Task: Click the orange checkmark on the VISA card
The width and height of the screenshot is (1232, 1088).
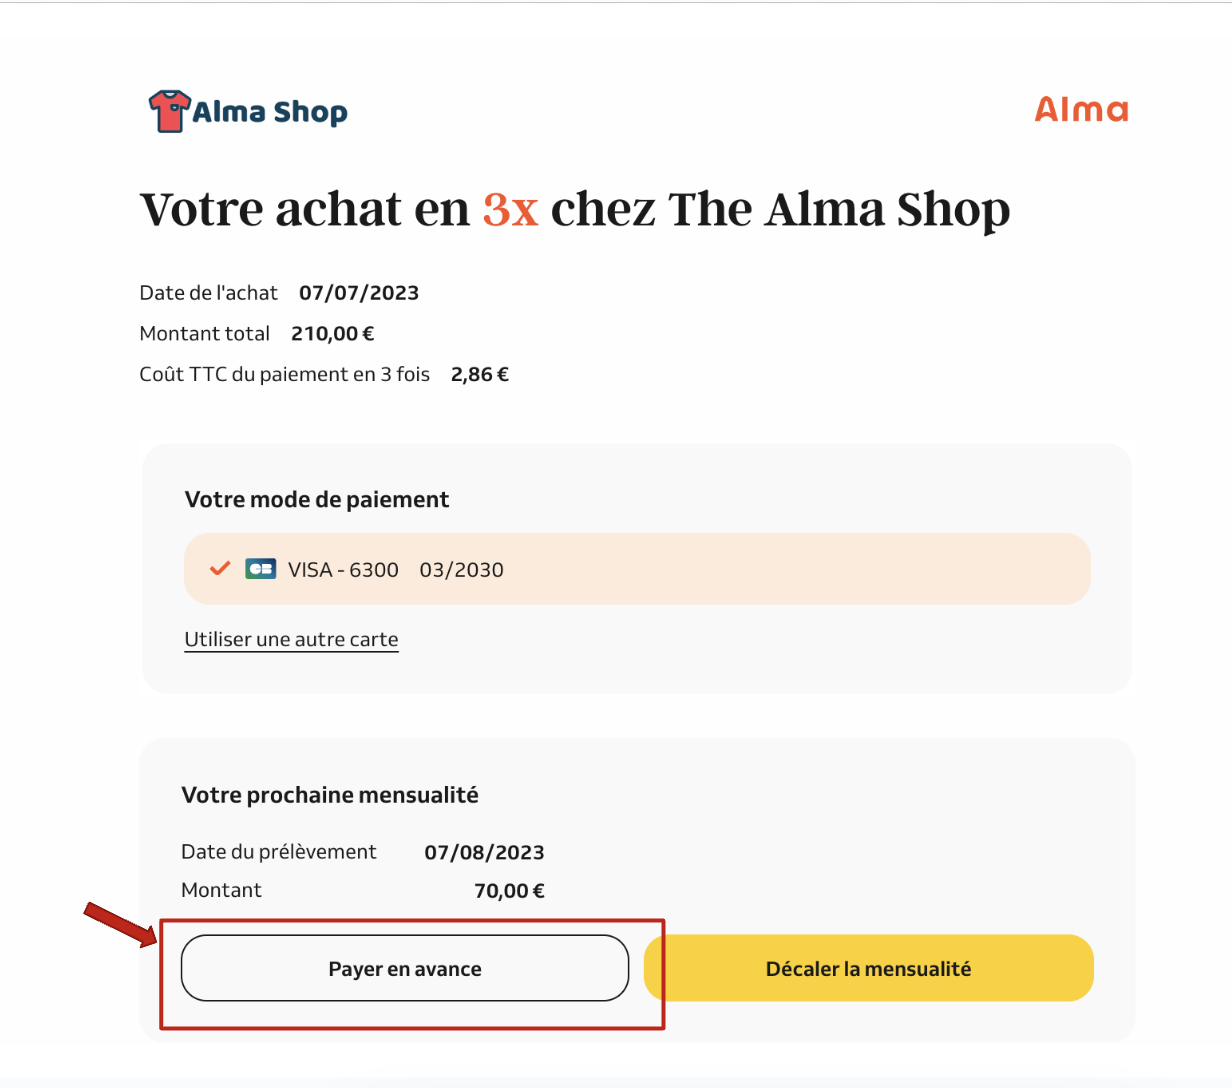Action: coord(220,568)
